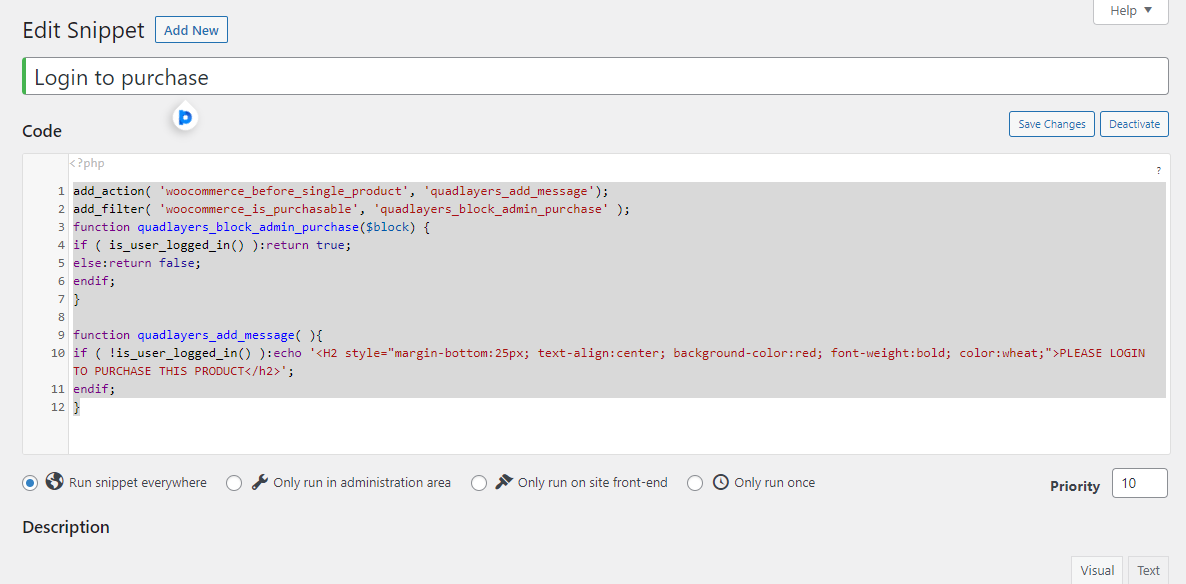Switch to the Text editor tab

point(1148,570)
